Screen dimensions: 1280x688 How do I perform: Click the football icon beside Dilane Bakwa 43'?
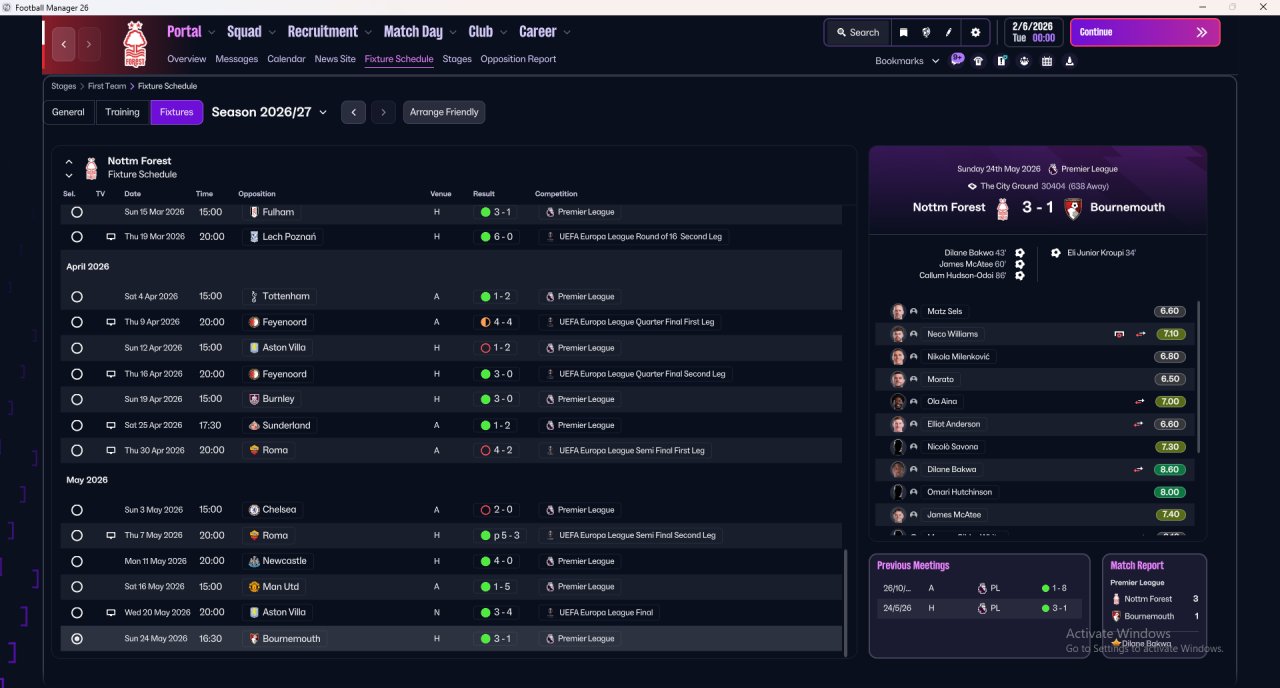1019,253
